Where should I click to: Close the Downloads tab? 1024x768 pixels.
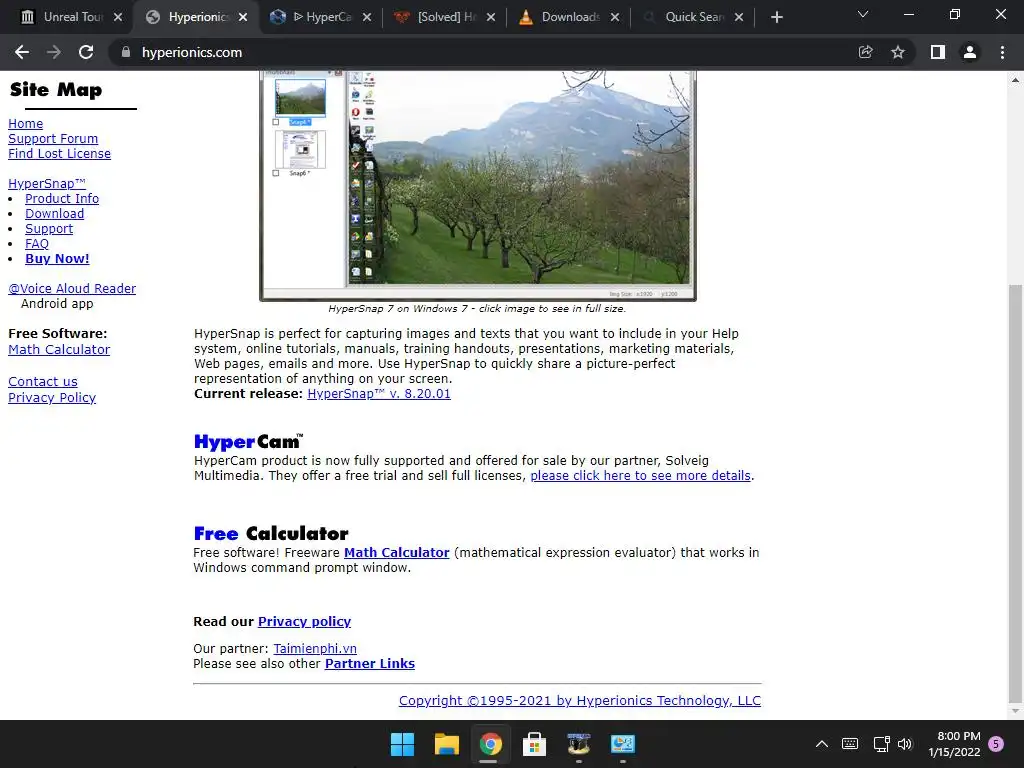[x=615, y=17]
